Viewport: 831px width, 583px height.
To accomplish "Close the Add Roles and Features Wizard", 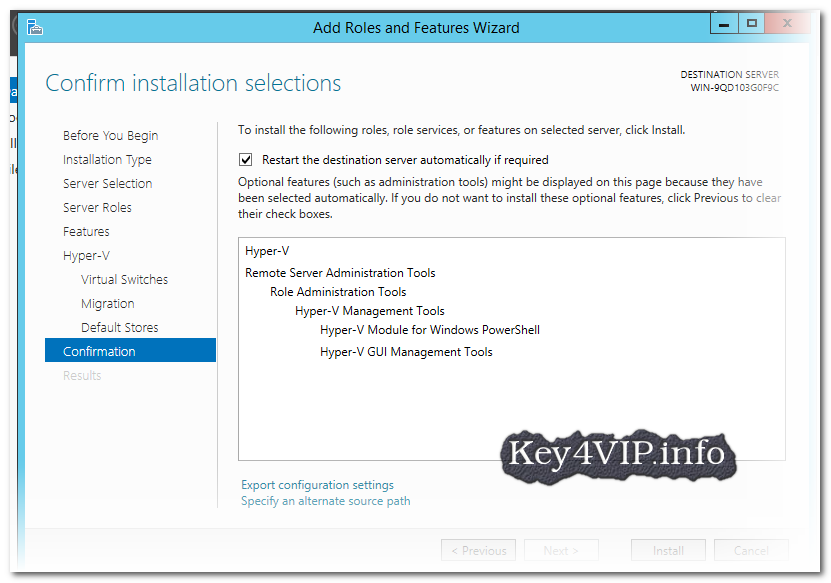I will tap(787, 24).
